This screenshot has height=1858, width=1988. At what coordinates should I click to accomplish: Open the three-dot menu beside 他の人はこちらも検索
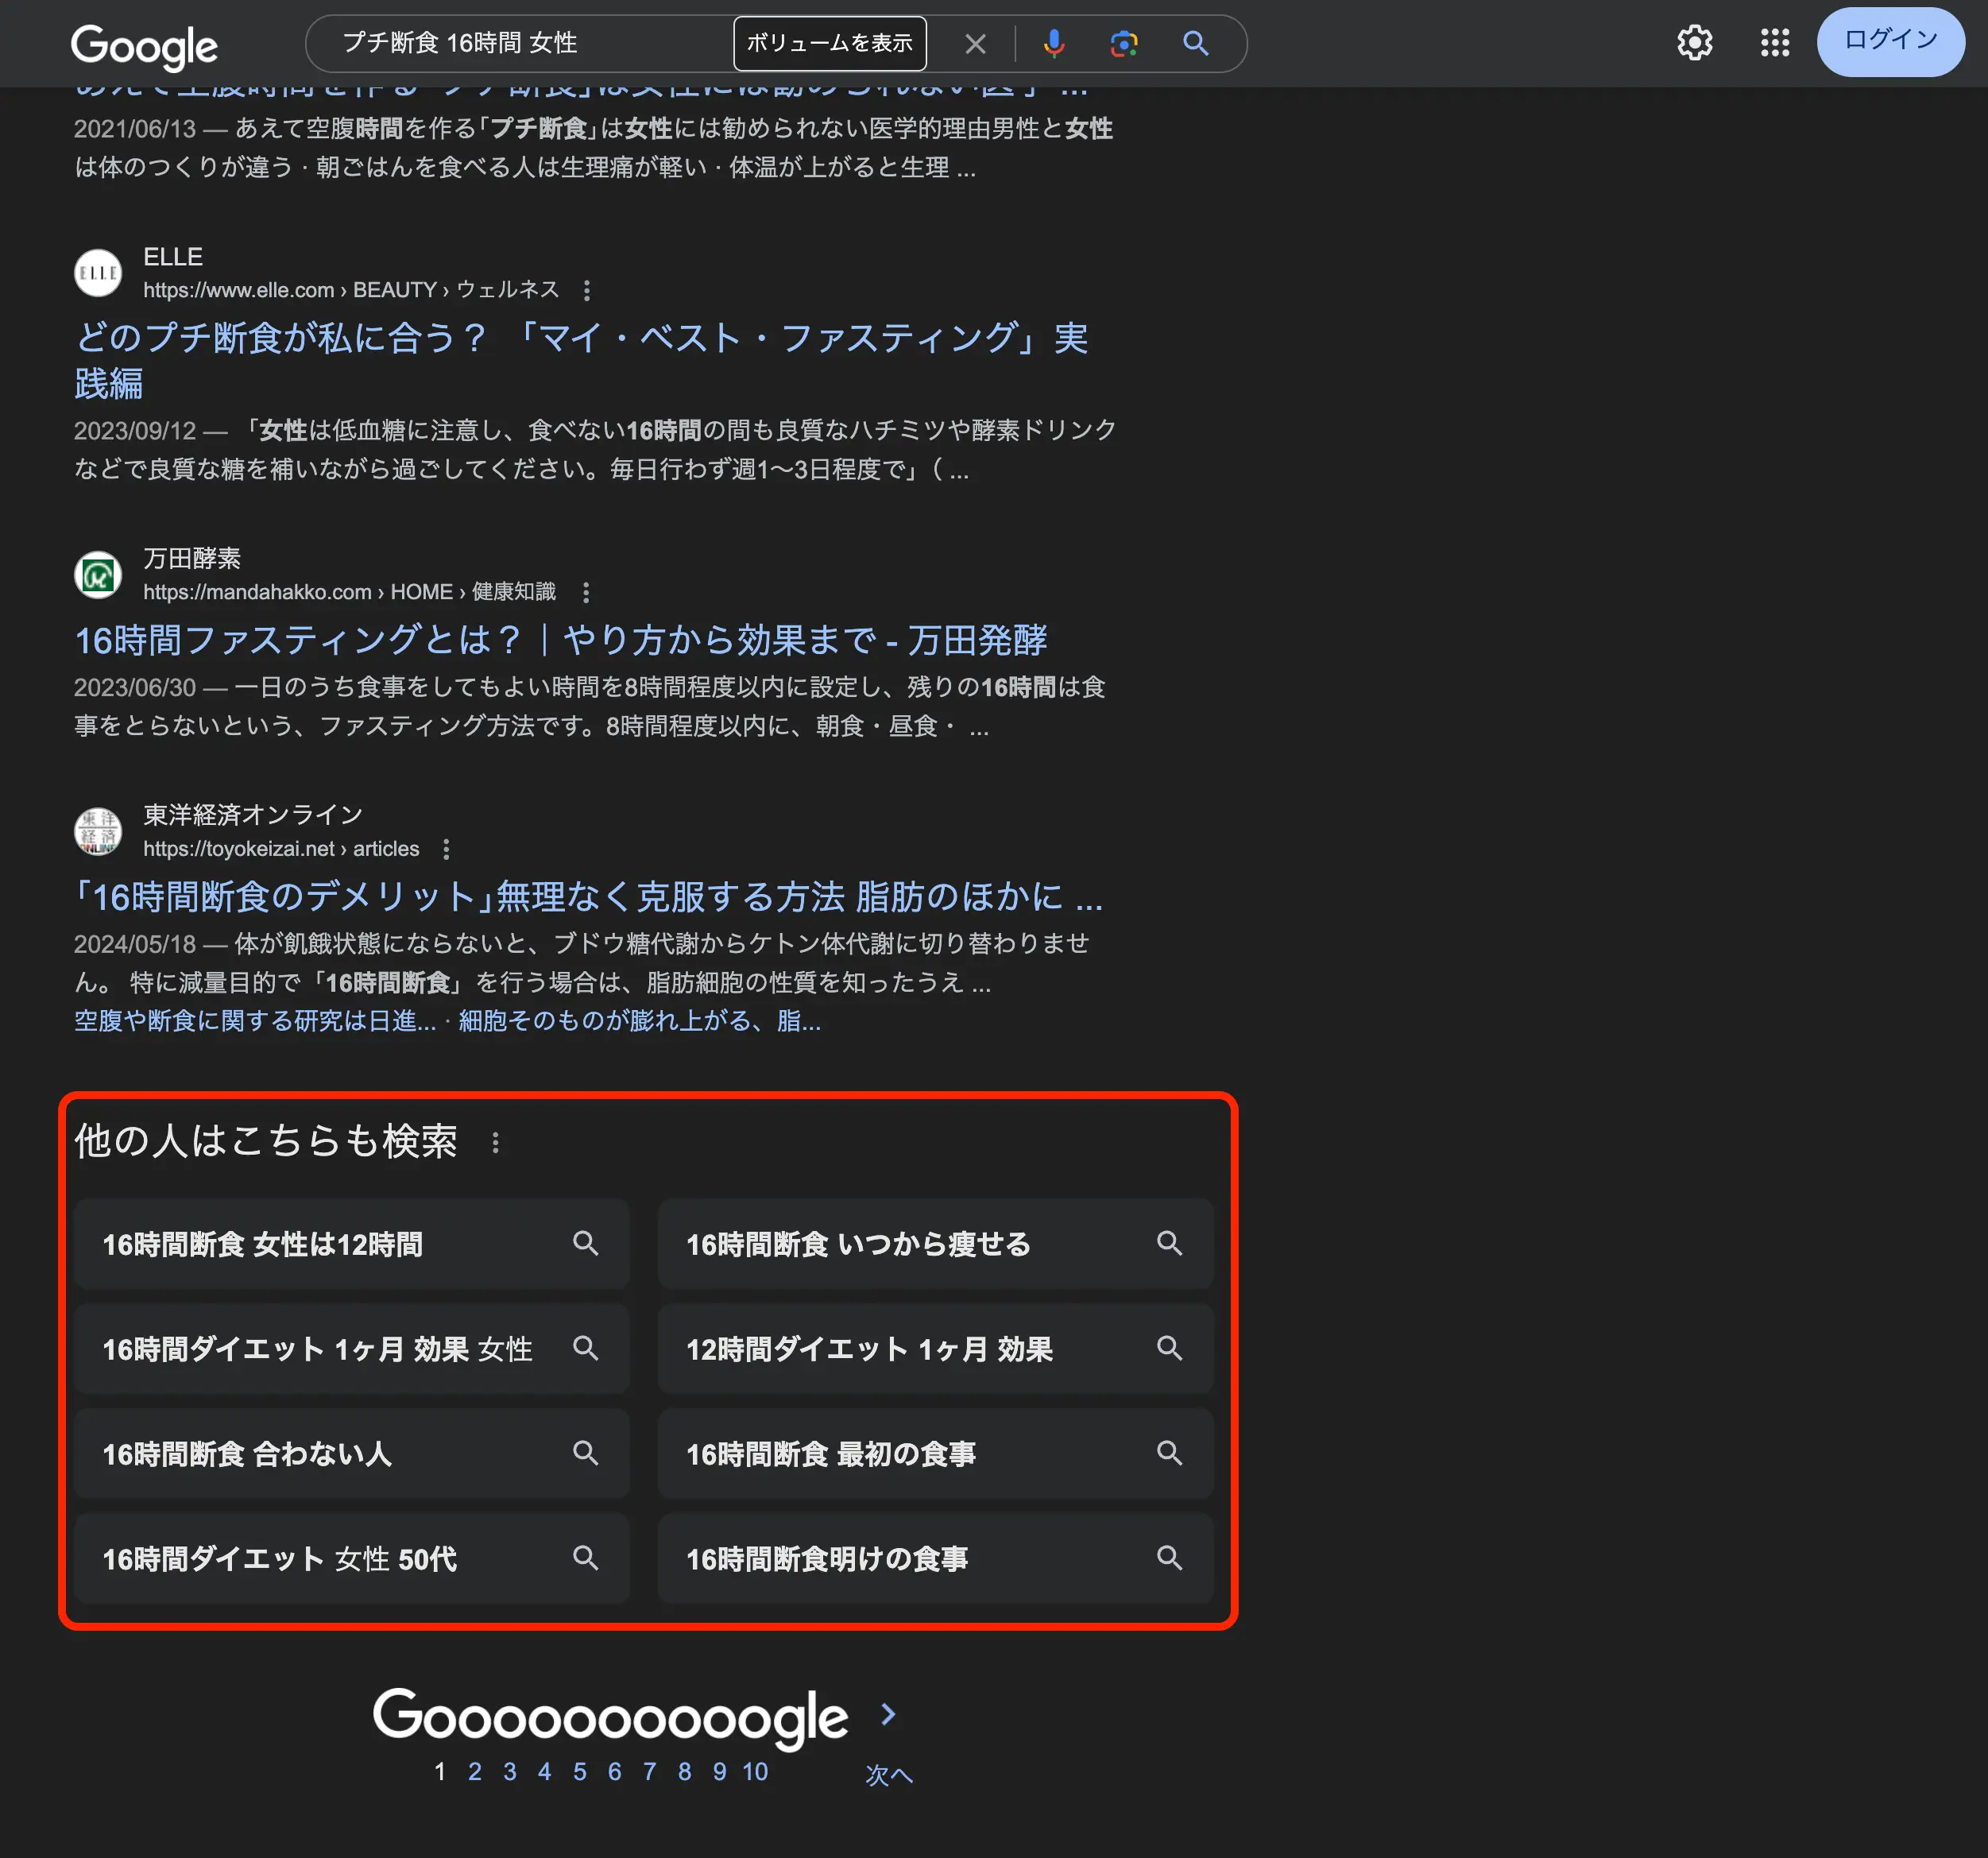coord(496,1142)
